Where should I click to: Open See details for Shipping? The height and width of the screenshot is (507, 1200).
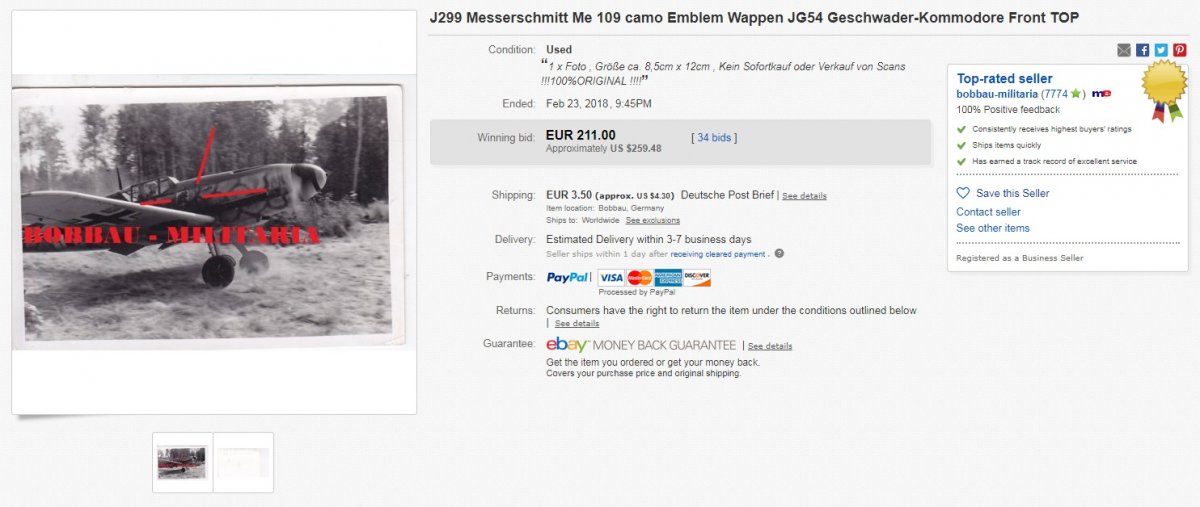pos(804,196)
